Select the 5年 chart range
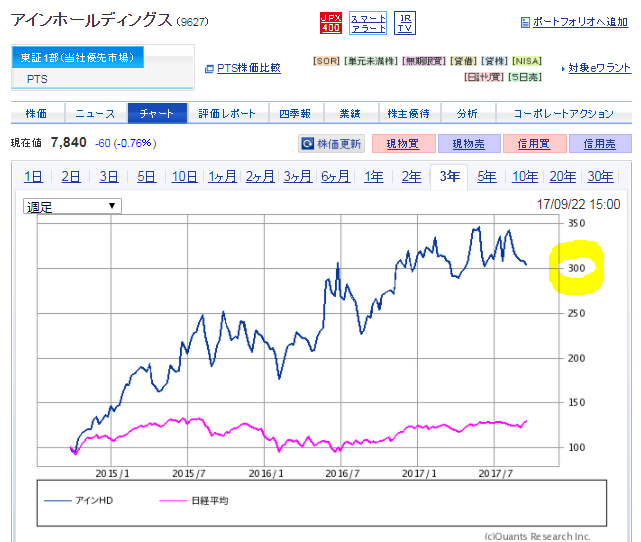Viewport: 641px width, 542px height. pyautogui.click(x=487, y=177)
